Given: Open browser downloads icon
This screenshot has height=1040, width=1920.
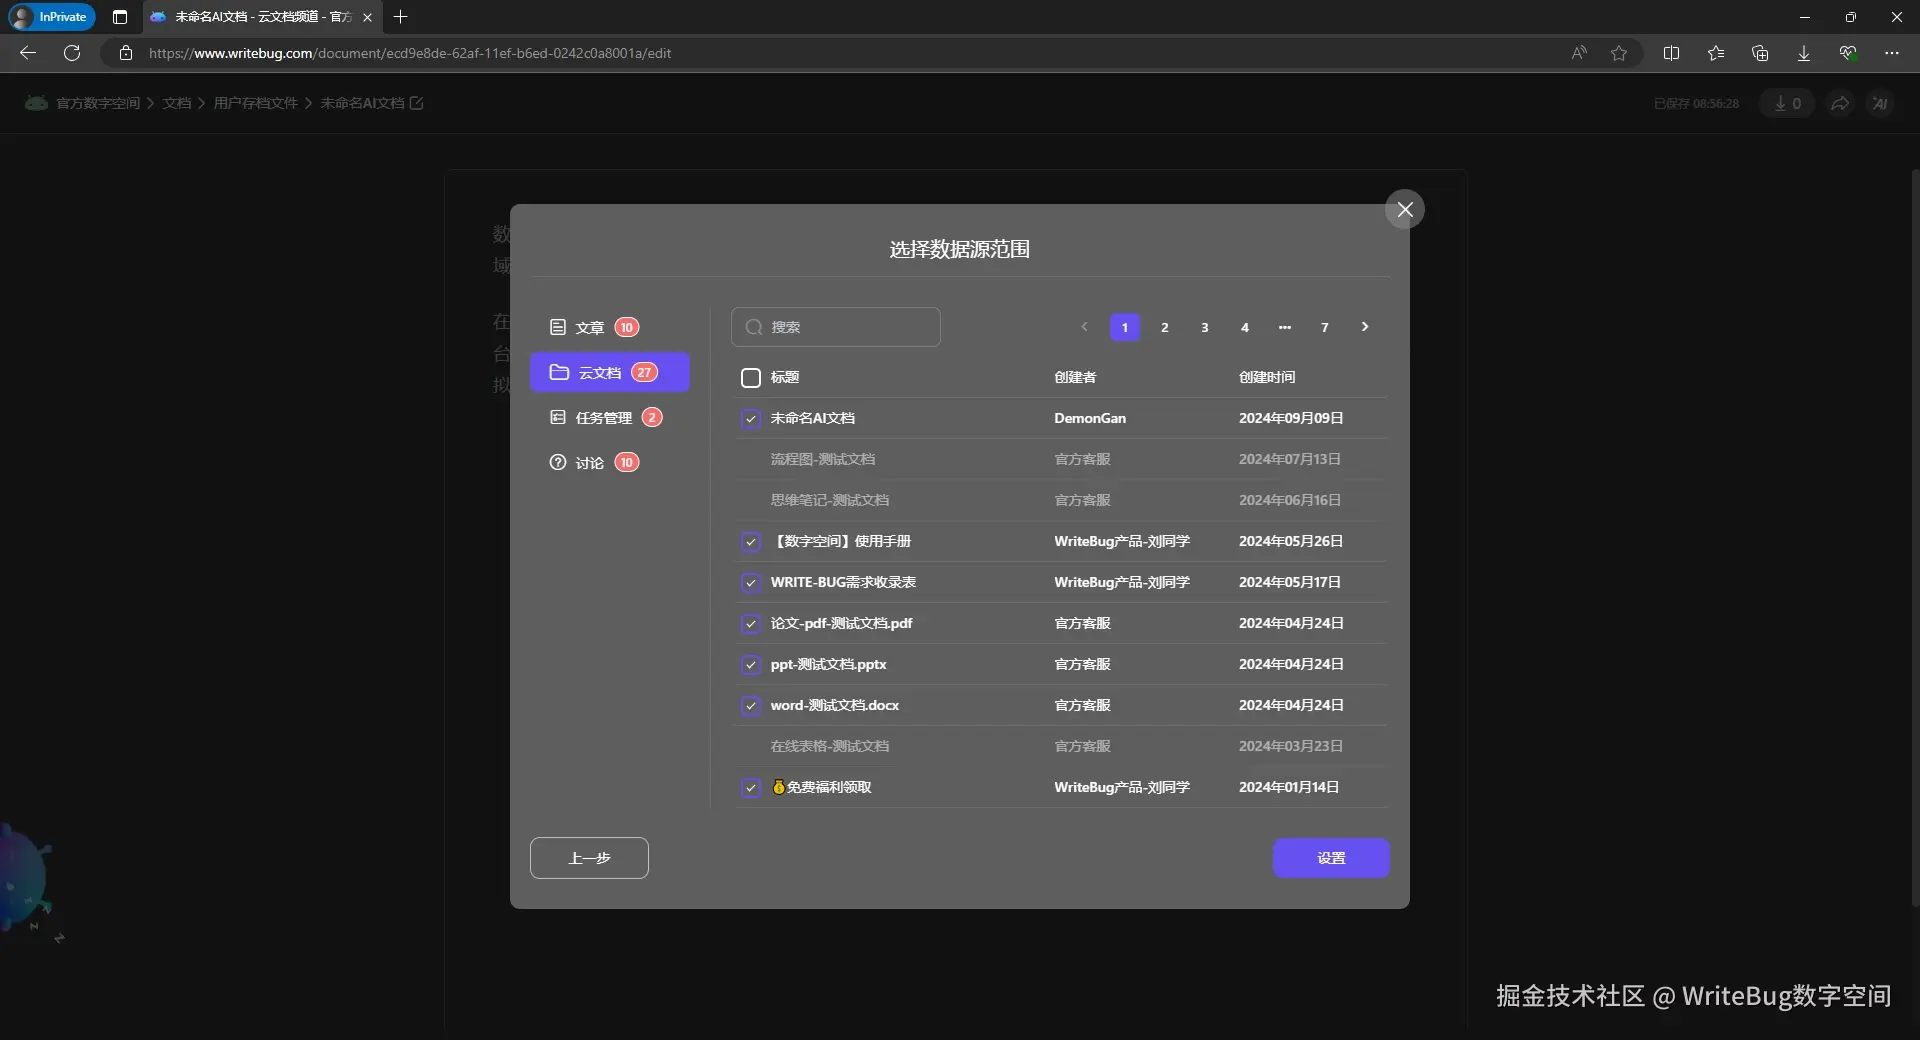Looking at the screenshot, I should [1803, 53].
